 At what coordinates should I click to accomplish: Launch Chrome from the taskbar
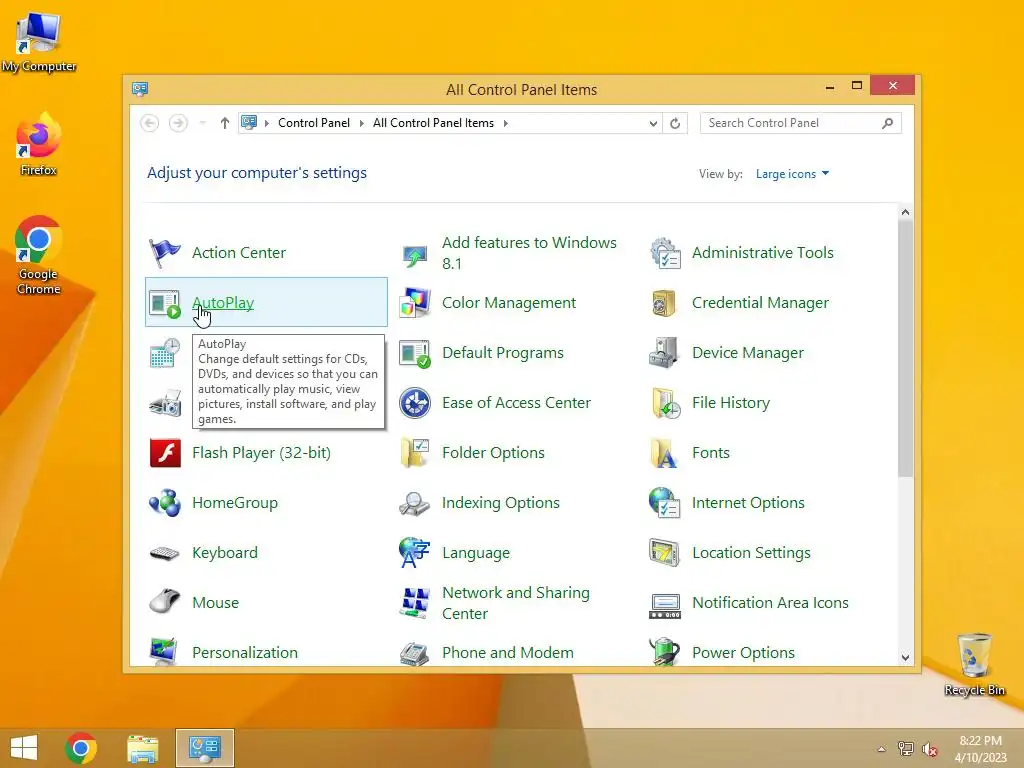point(81,748)
